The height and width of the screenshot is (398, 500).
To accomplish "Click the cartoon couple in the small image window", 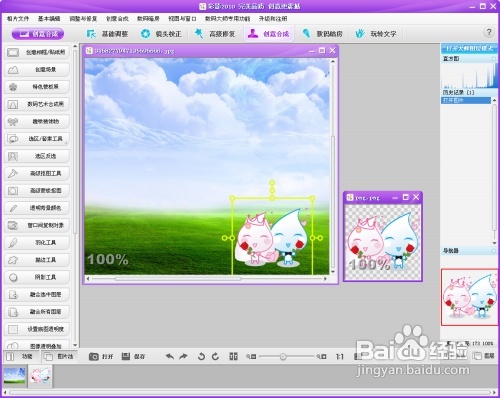I will [383, 242].
